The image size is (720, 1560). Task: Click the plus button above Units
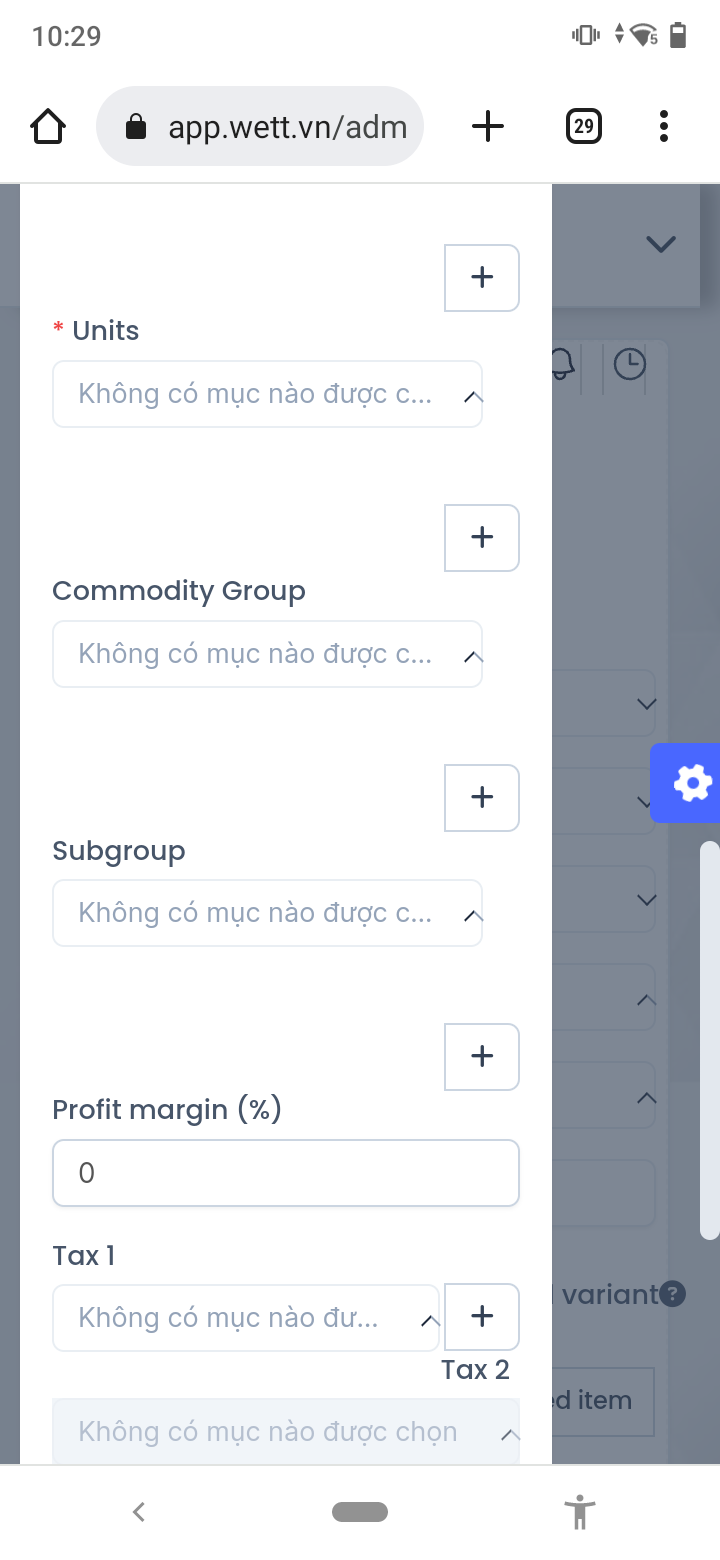coord(481,277)
